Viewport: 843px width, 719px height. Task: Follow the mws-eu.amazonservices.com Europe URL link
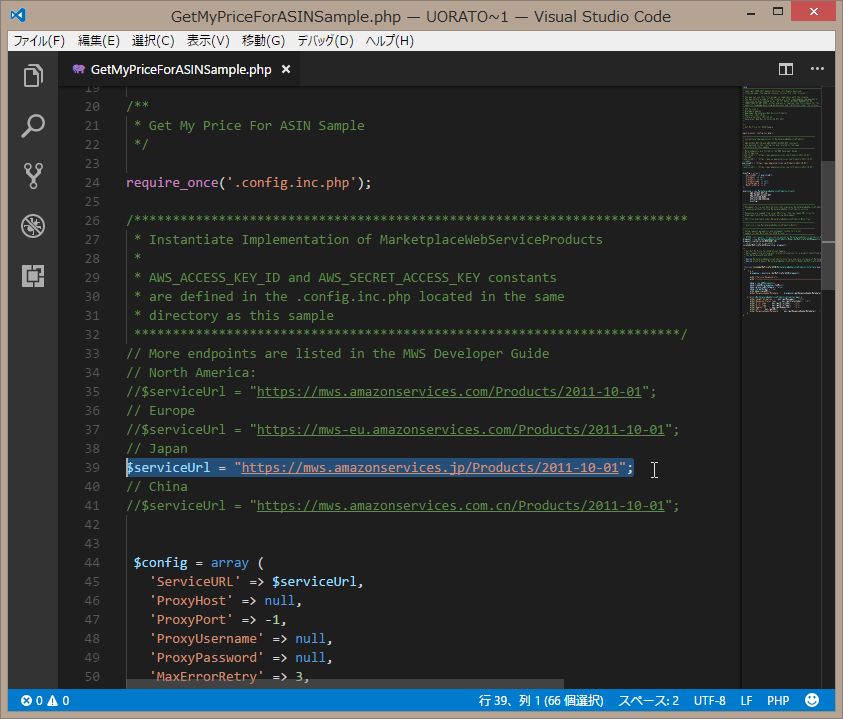[460, 430]
